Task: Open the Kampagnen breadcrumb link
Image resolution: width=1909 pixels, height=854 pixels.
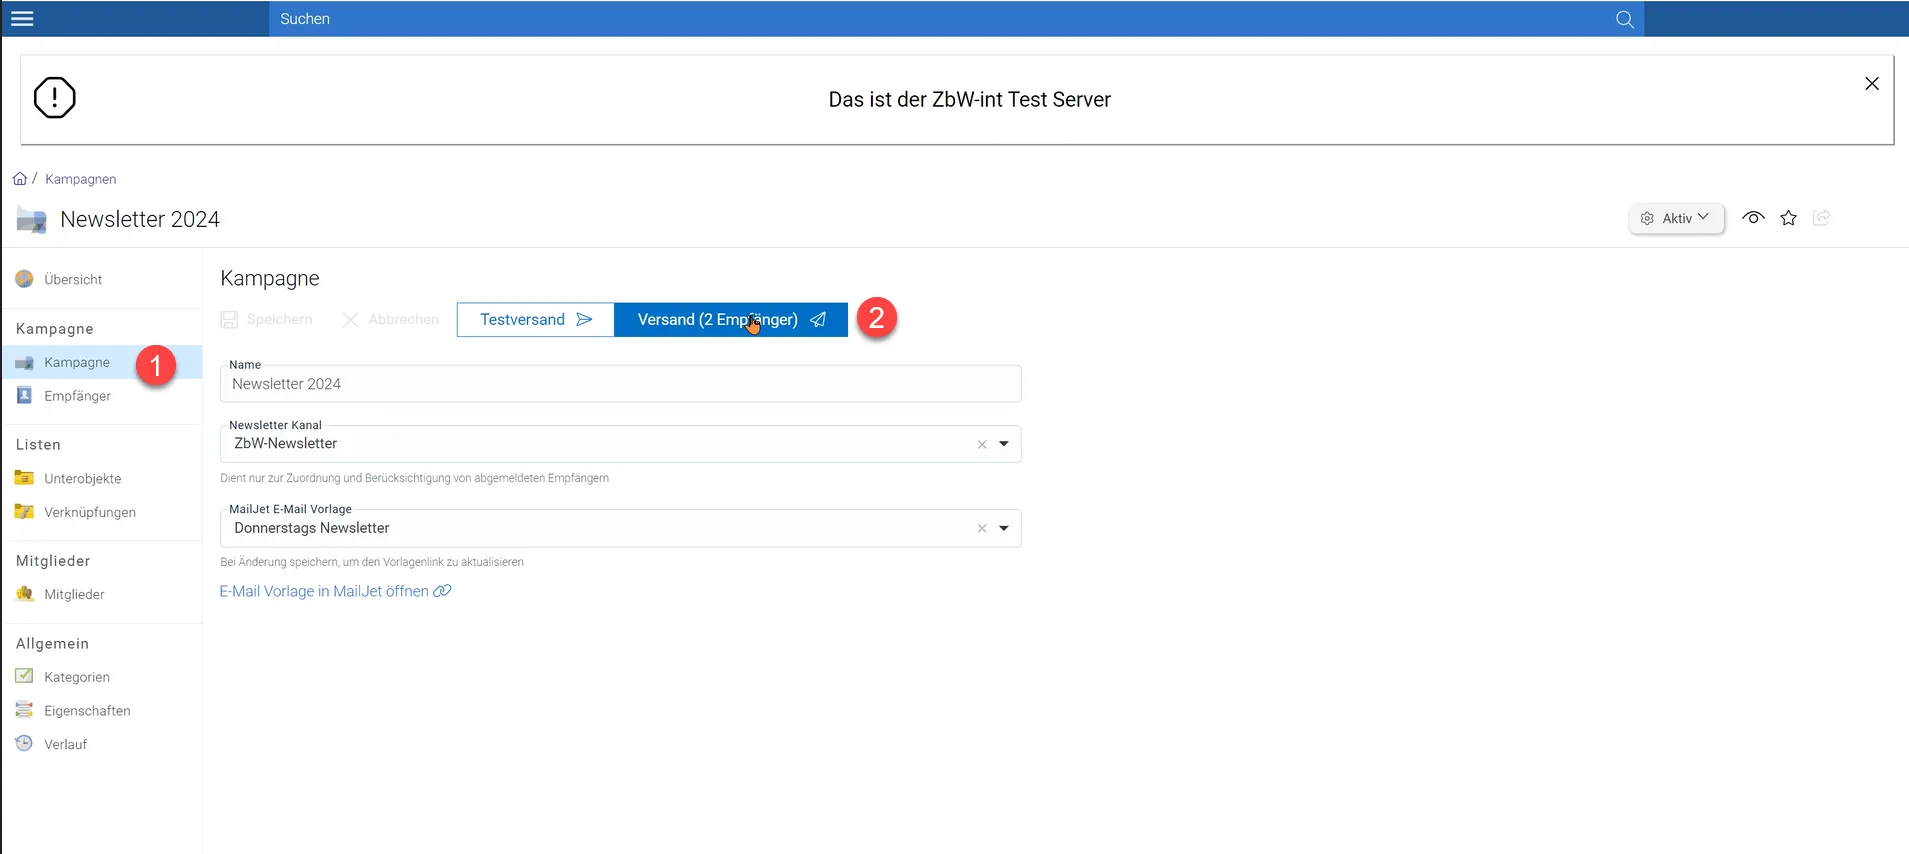Action: [x=81, y=179]
